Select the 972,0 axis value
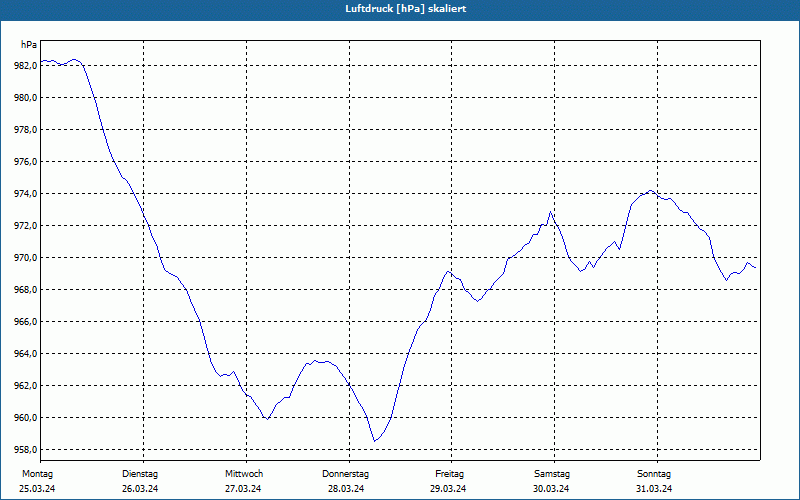The width and height of the screenshot is (800, 500). [x=26, y=226]
